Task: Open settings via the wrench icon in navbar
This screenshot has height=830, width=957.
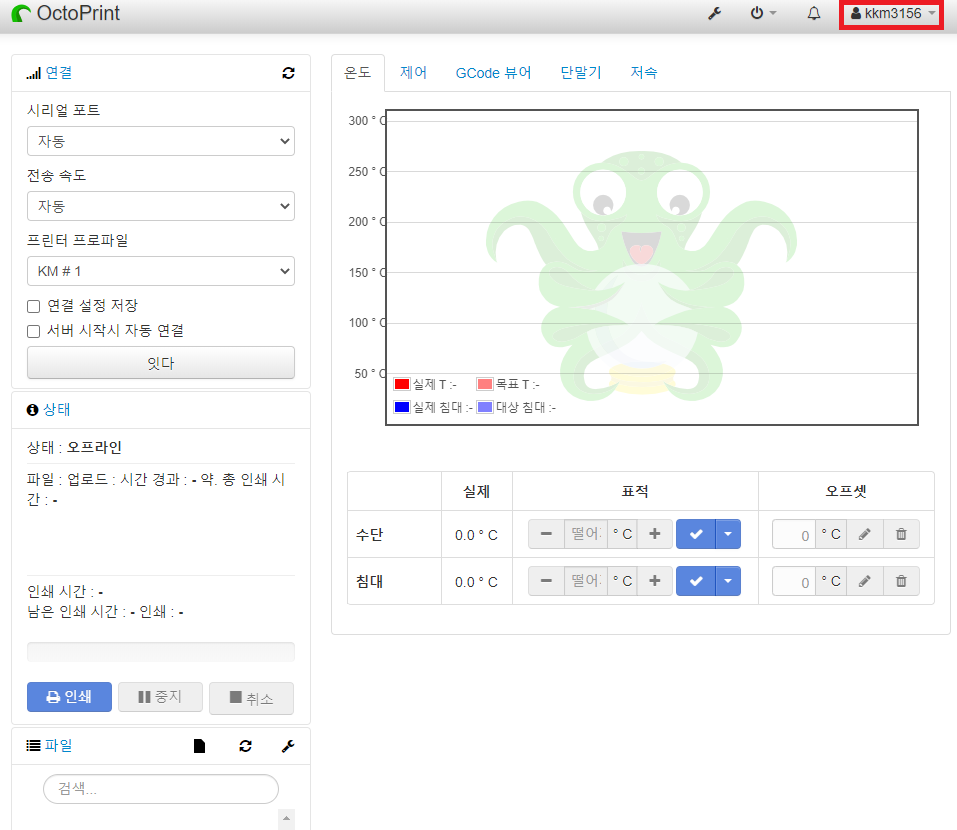Action: [x=715, y=13]
